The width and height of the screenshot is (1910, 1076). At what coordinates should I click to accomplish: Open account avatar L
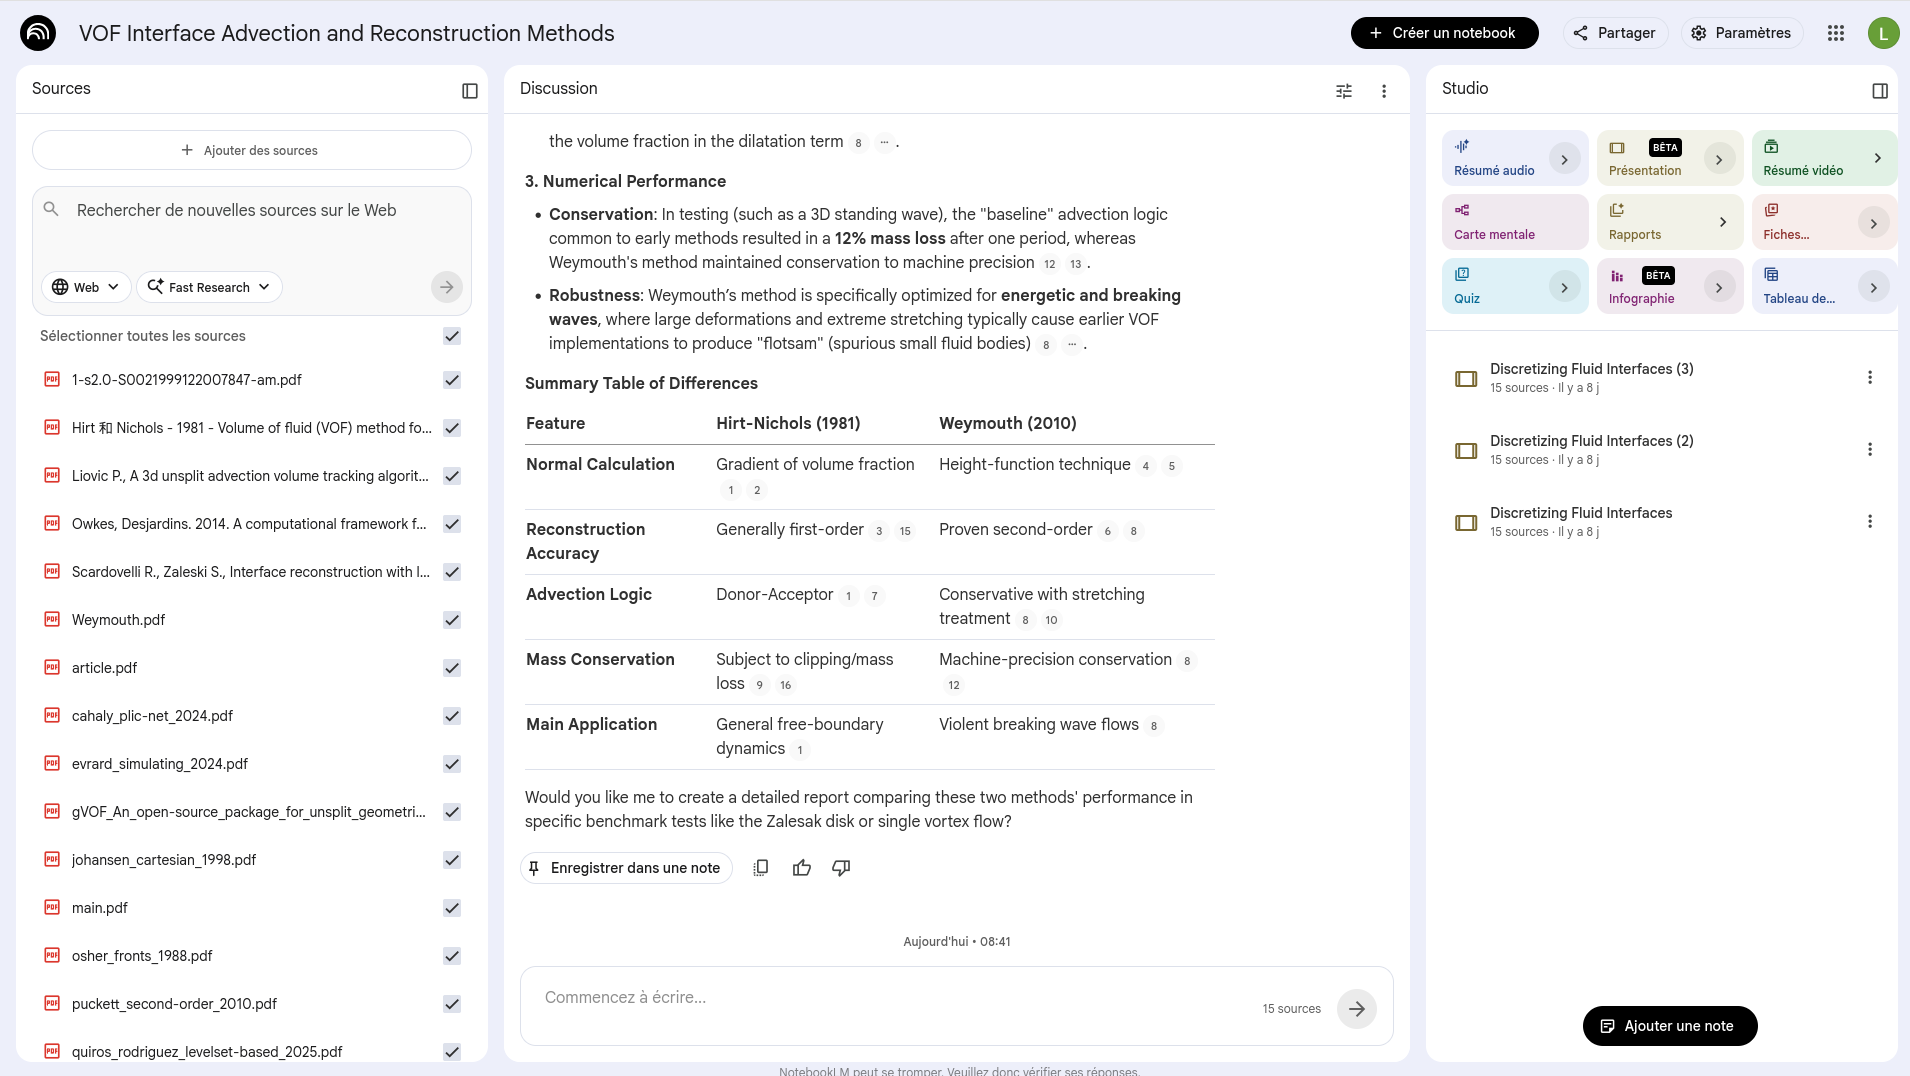(x=1884, y=33)
